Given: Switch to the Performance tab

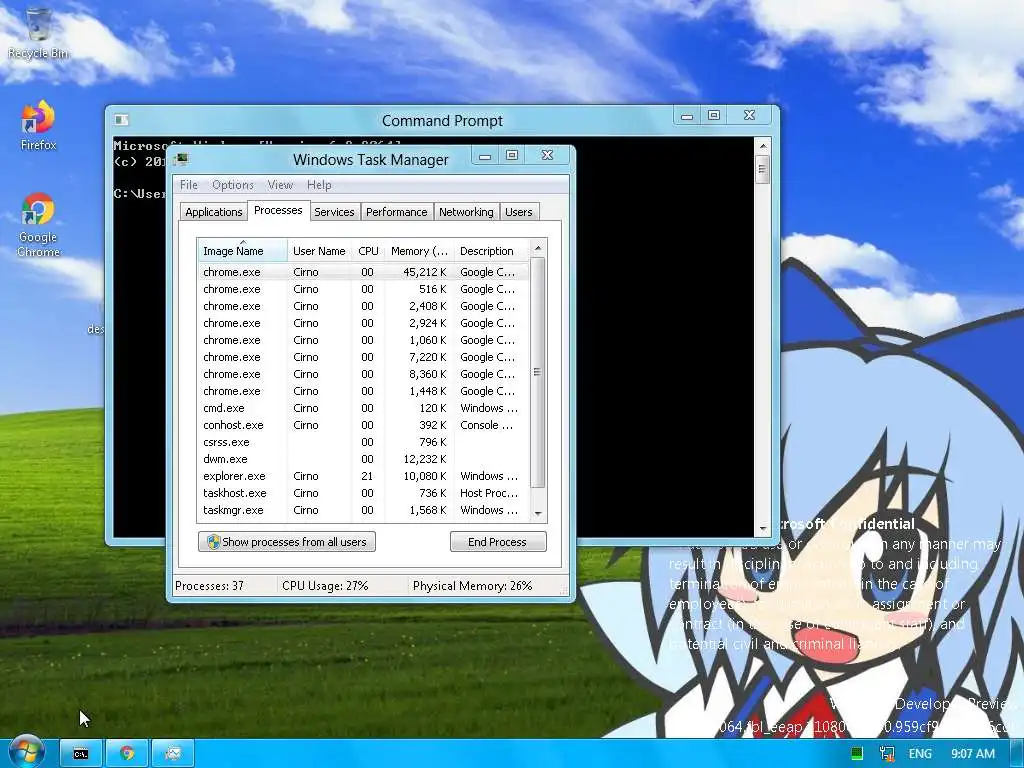Looking at the screenshot, I should pyautogui.click(x=396, y=212).
